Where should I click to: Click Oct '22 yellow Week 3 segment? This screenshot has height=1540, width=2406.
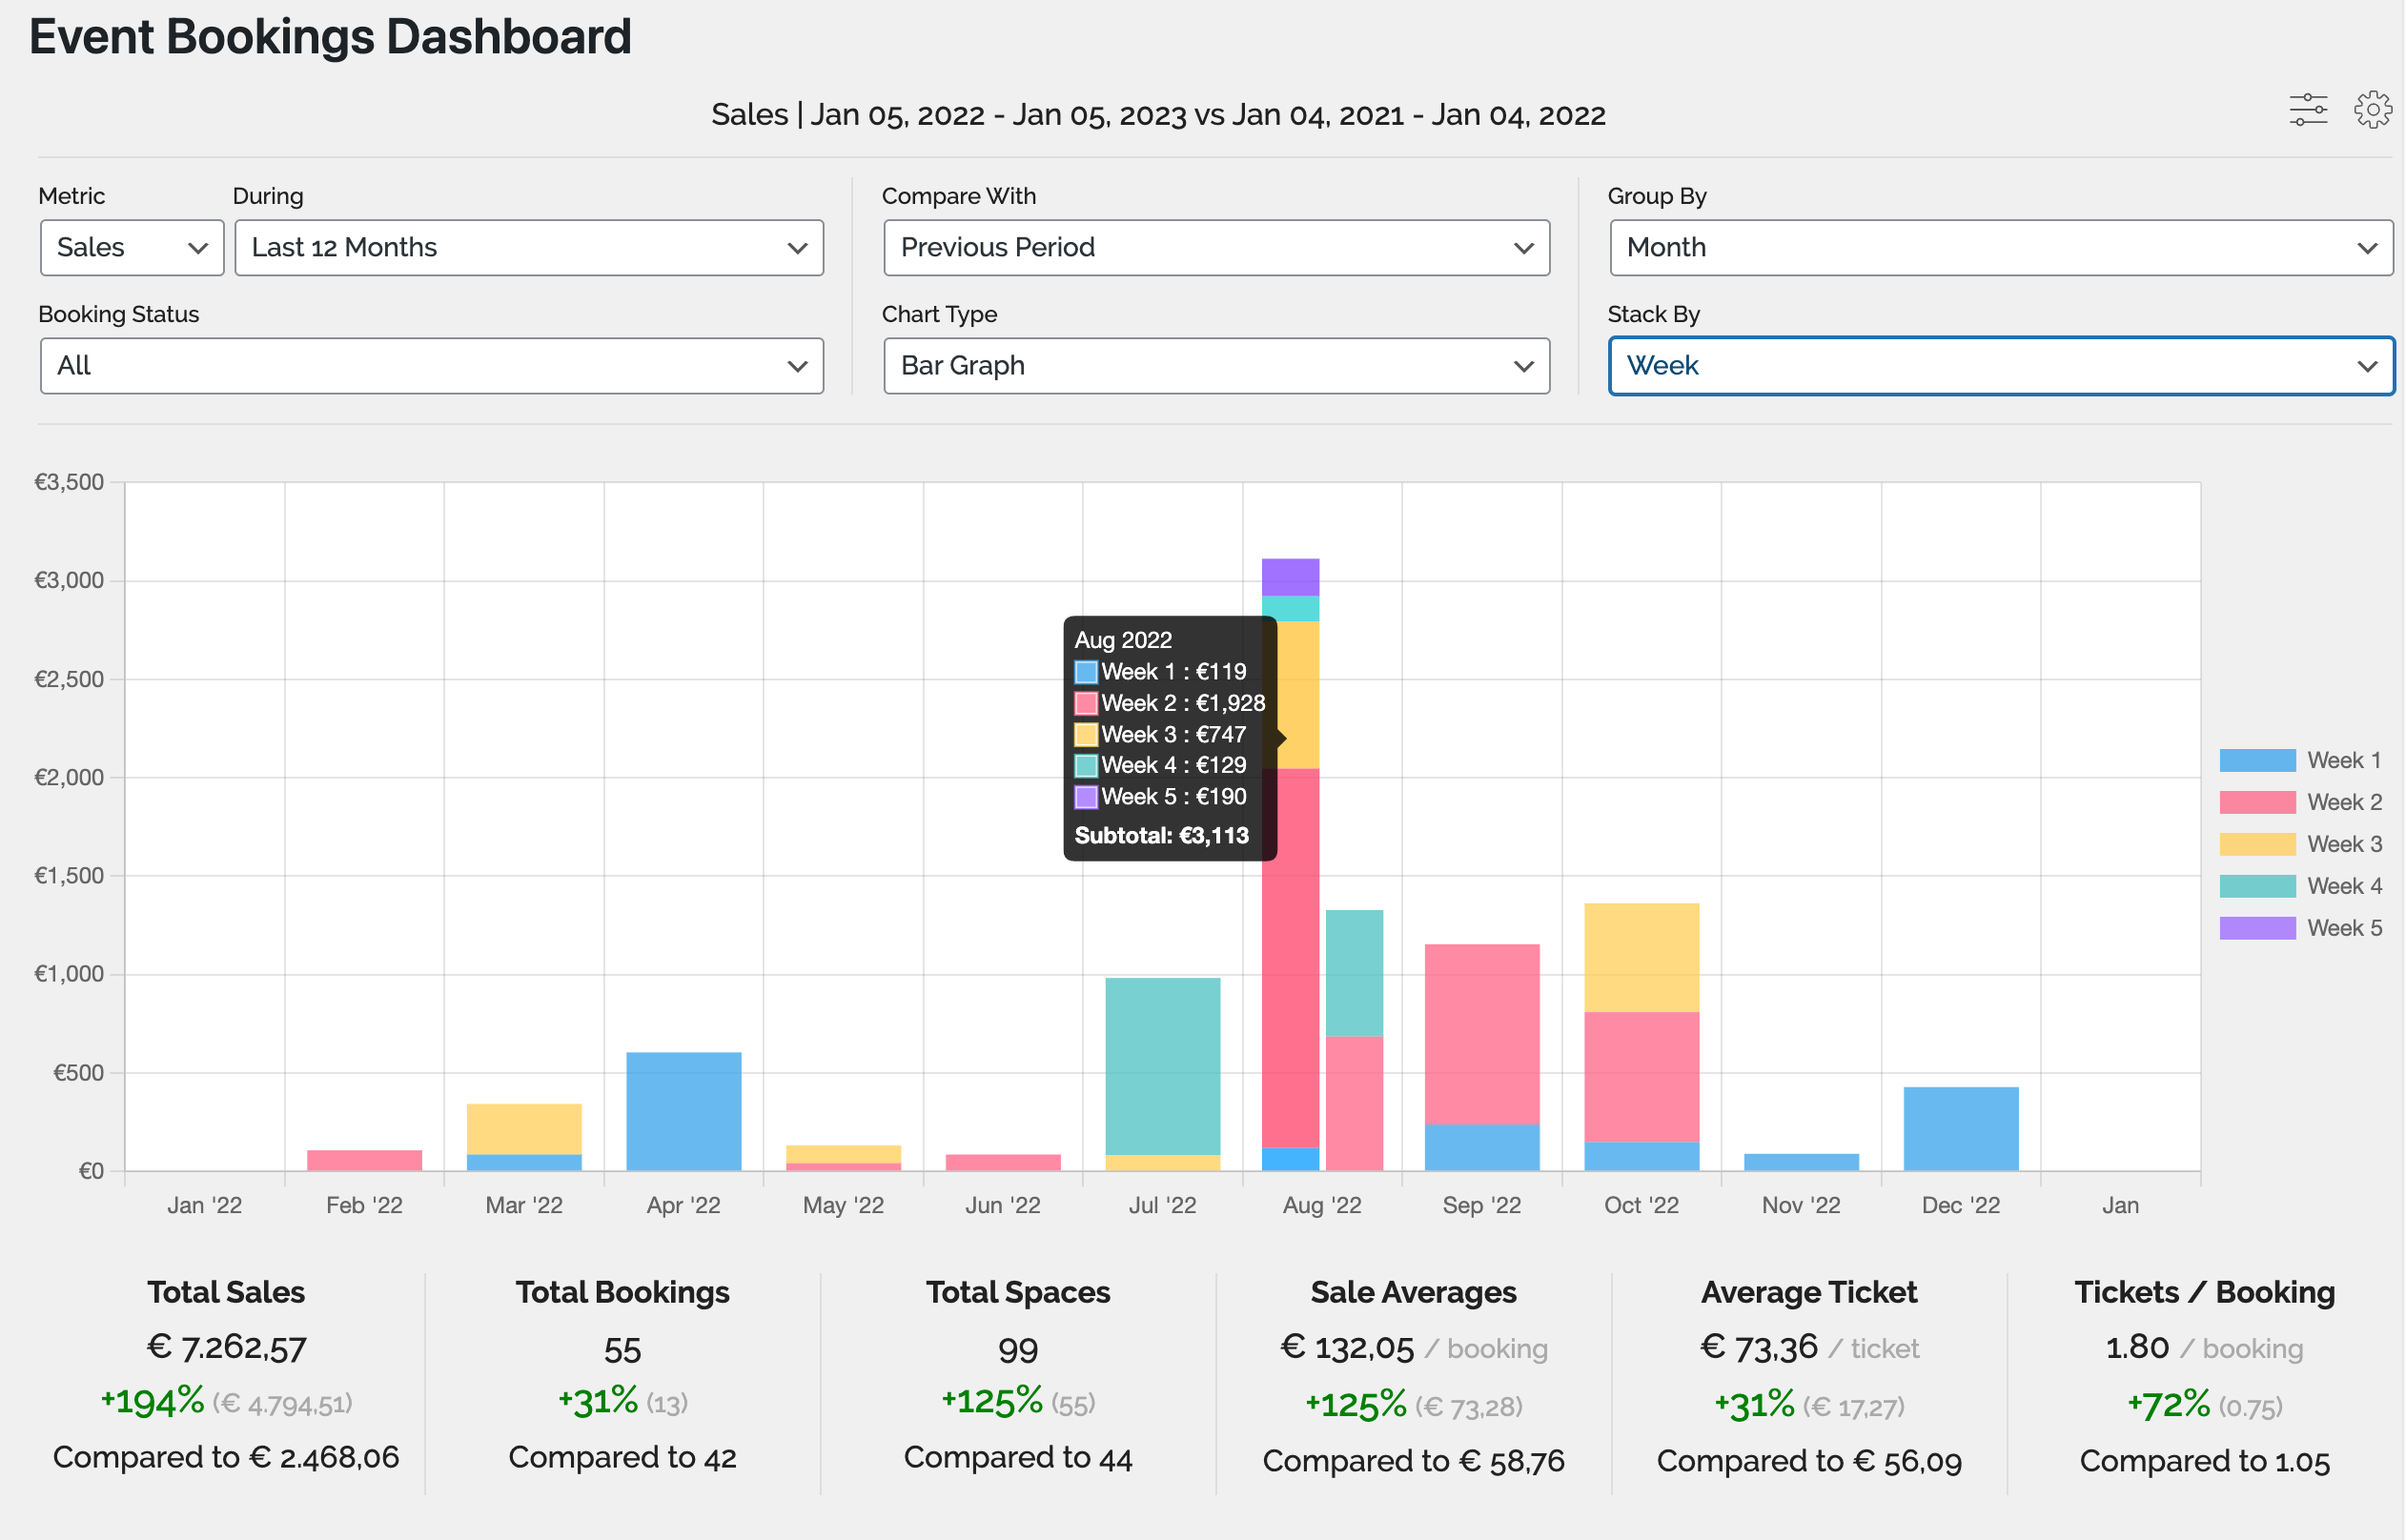pyautogui.click(x=1641, y=957)
